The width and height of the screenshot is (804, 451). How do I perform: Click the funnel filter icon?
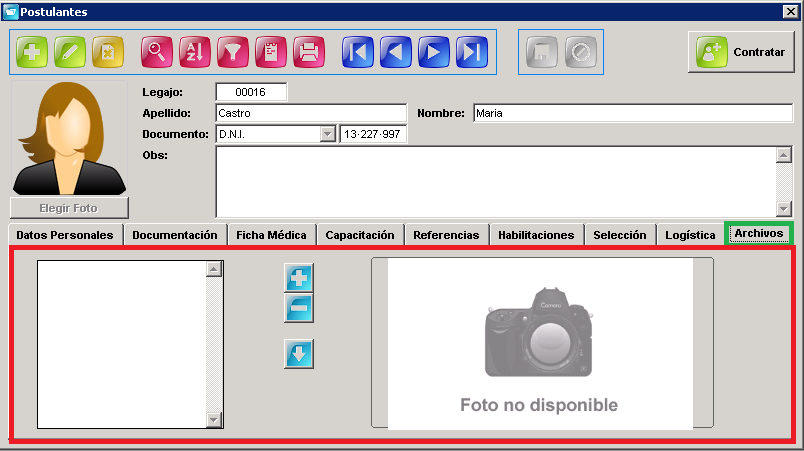233,52
